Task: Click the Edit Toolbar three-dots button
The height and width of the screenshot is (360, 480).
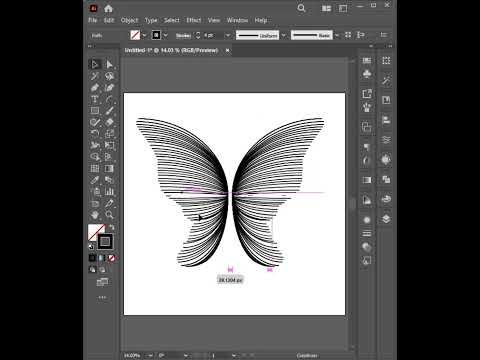Action: pos(102,297)
